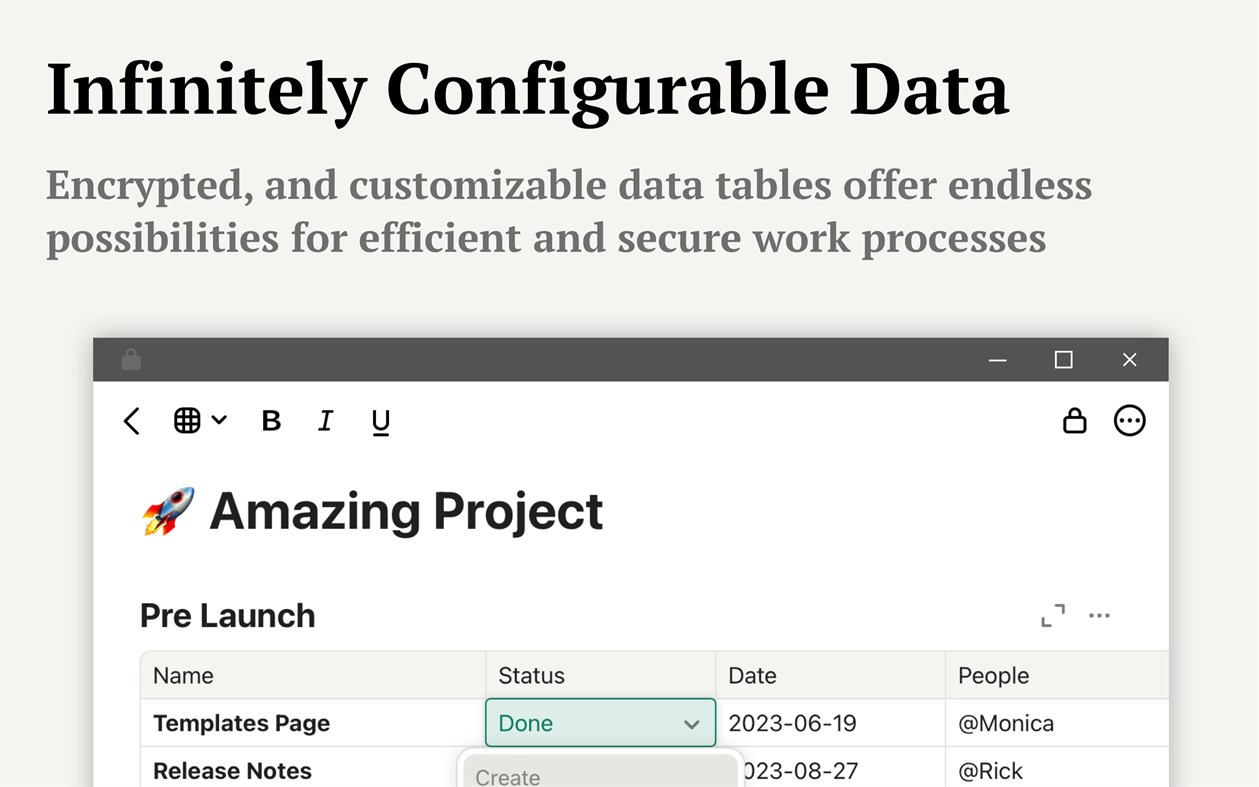Toggle underline formatting

(380, 422)
